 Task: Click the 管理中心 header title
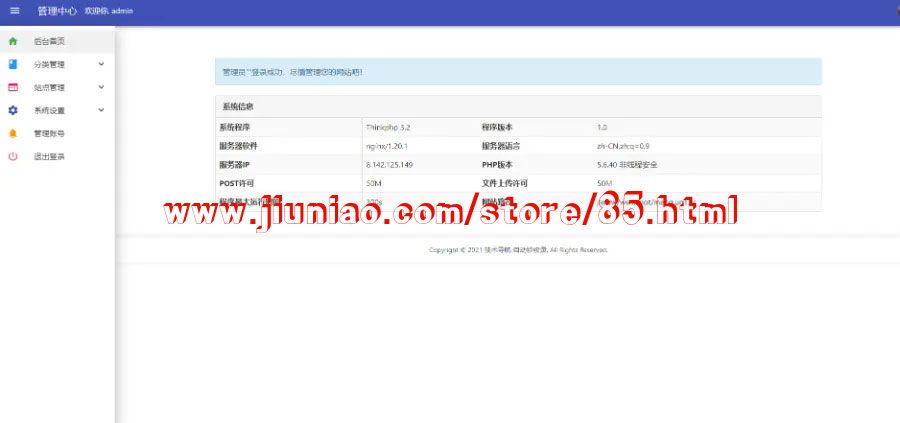tap(57, 11)
